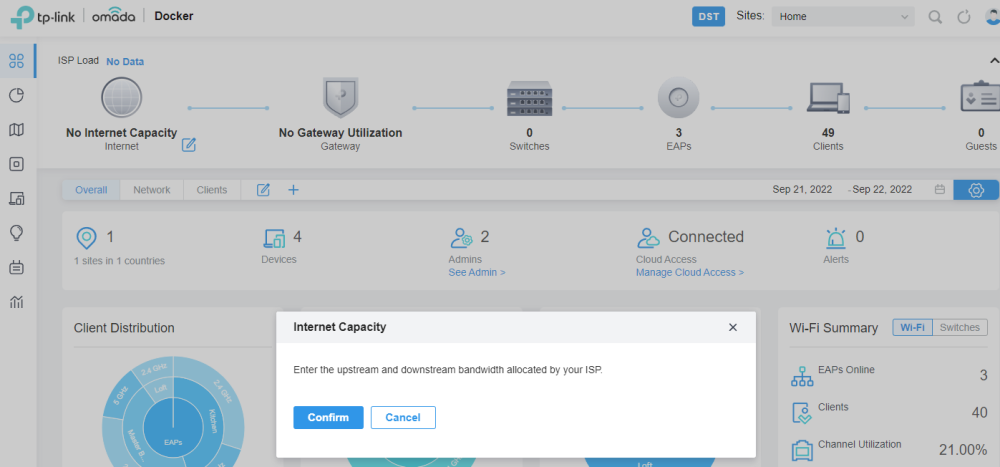Click the No Data ISP Load link
The height and width of the screenshot is (467, 1000).
(125, 62)
